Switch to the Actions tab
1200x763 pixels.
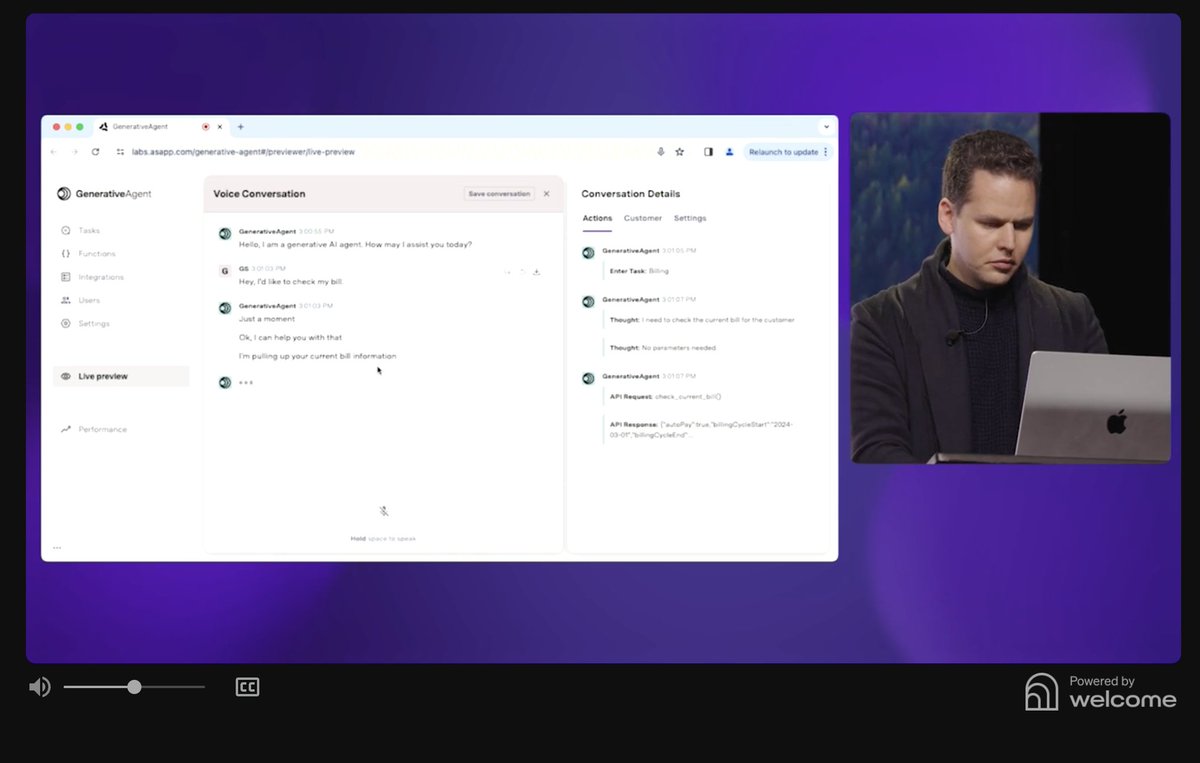[x=597, y=218]
